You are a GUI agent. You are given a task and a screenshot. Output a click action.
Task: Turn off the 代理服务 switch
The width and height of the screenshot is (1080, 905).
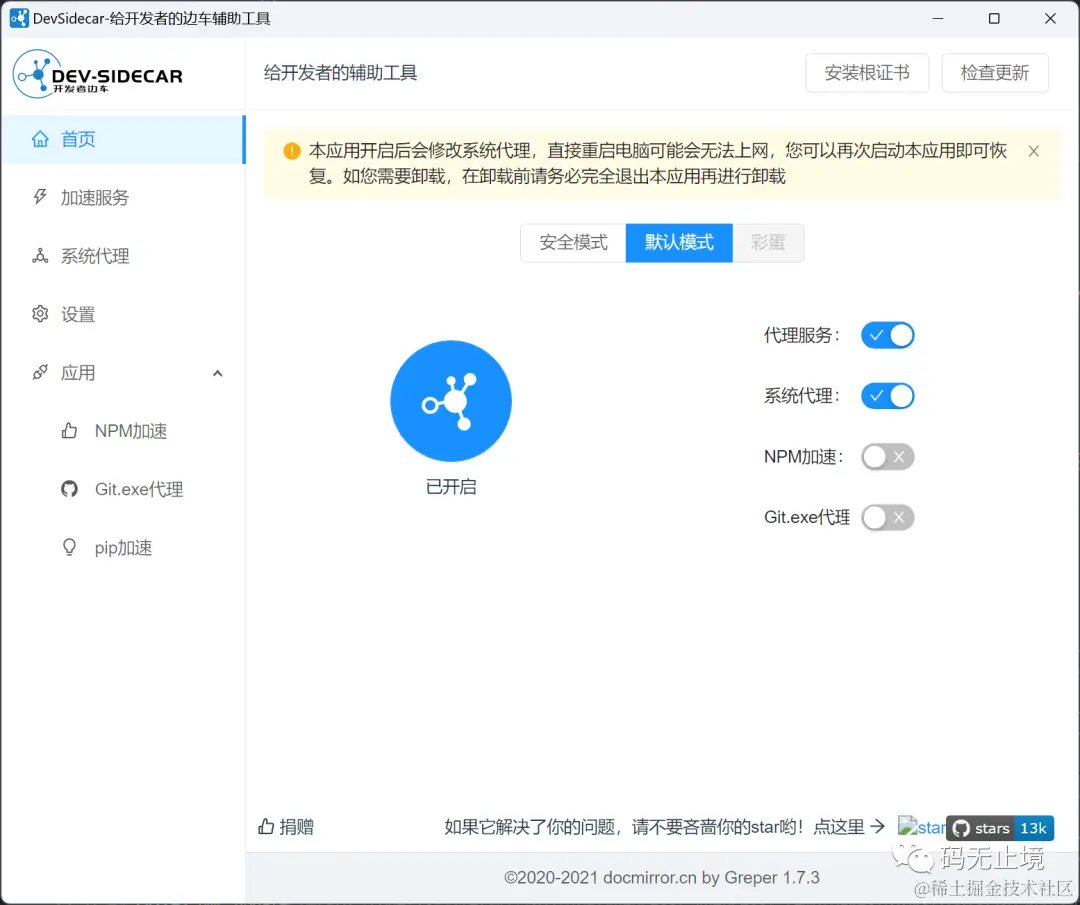887,335
